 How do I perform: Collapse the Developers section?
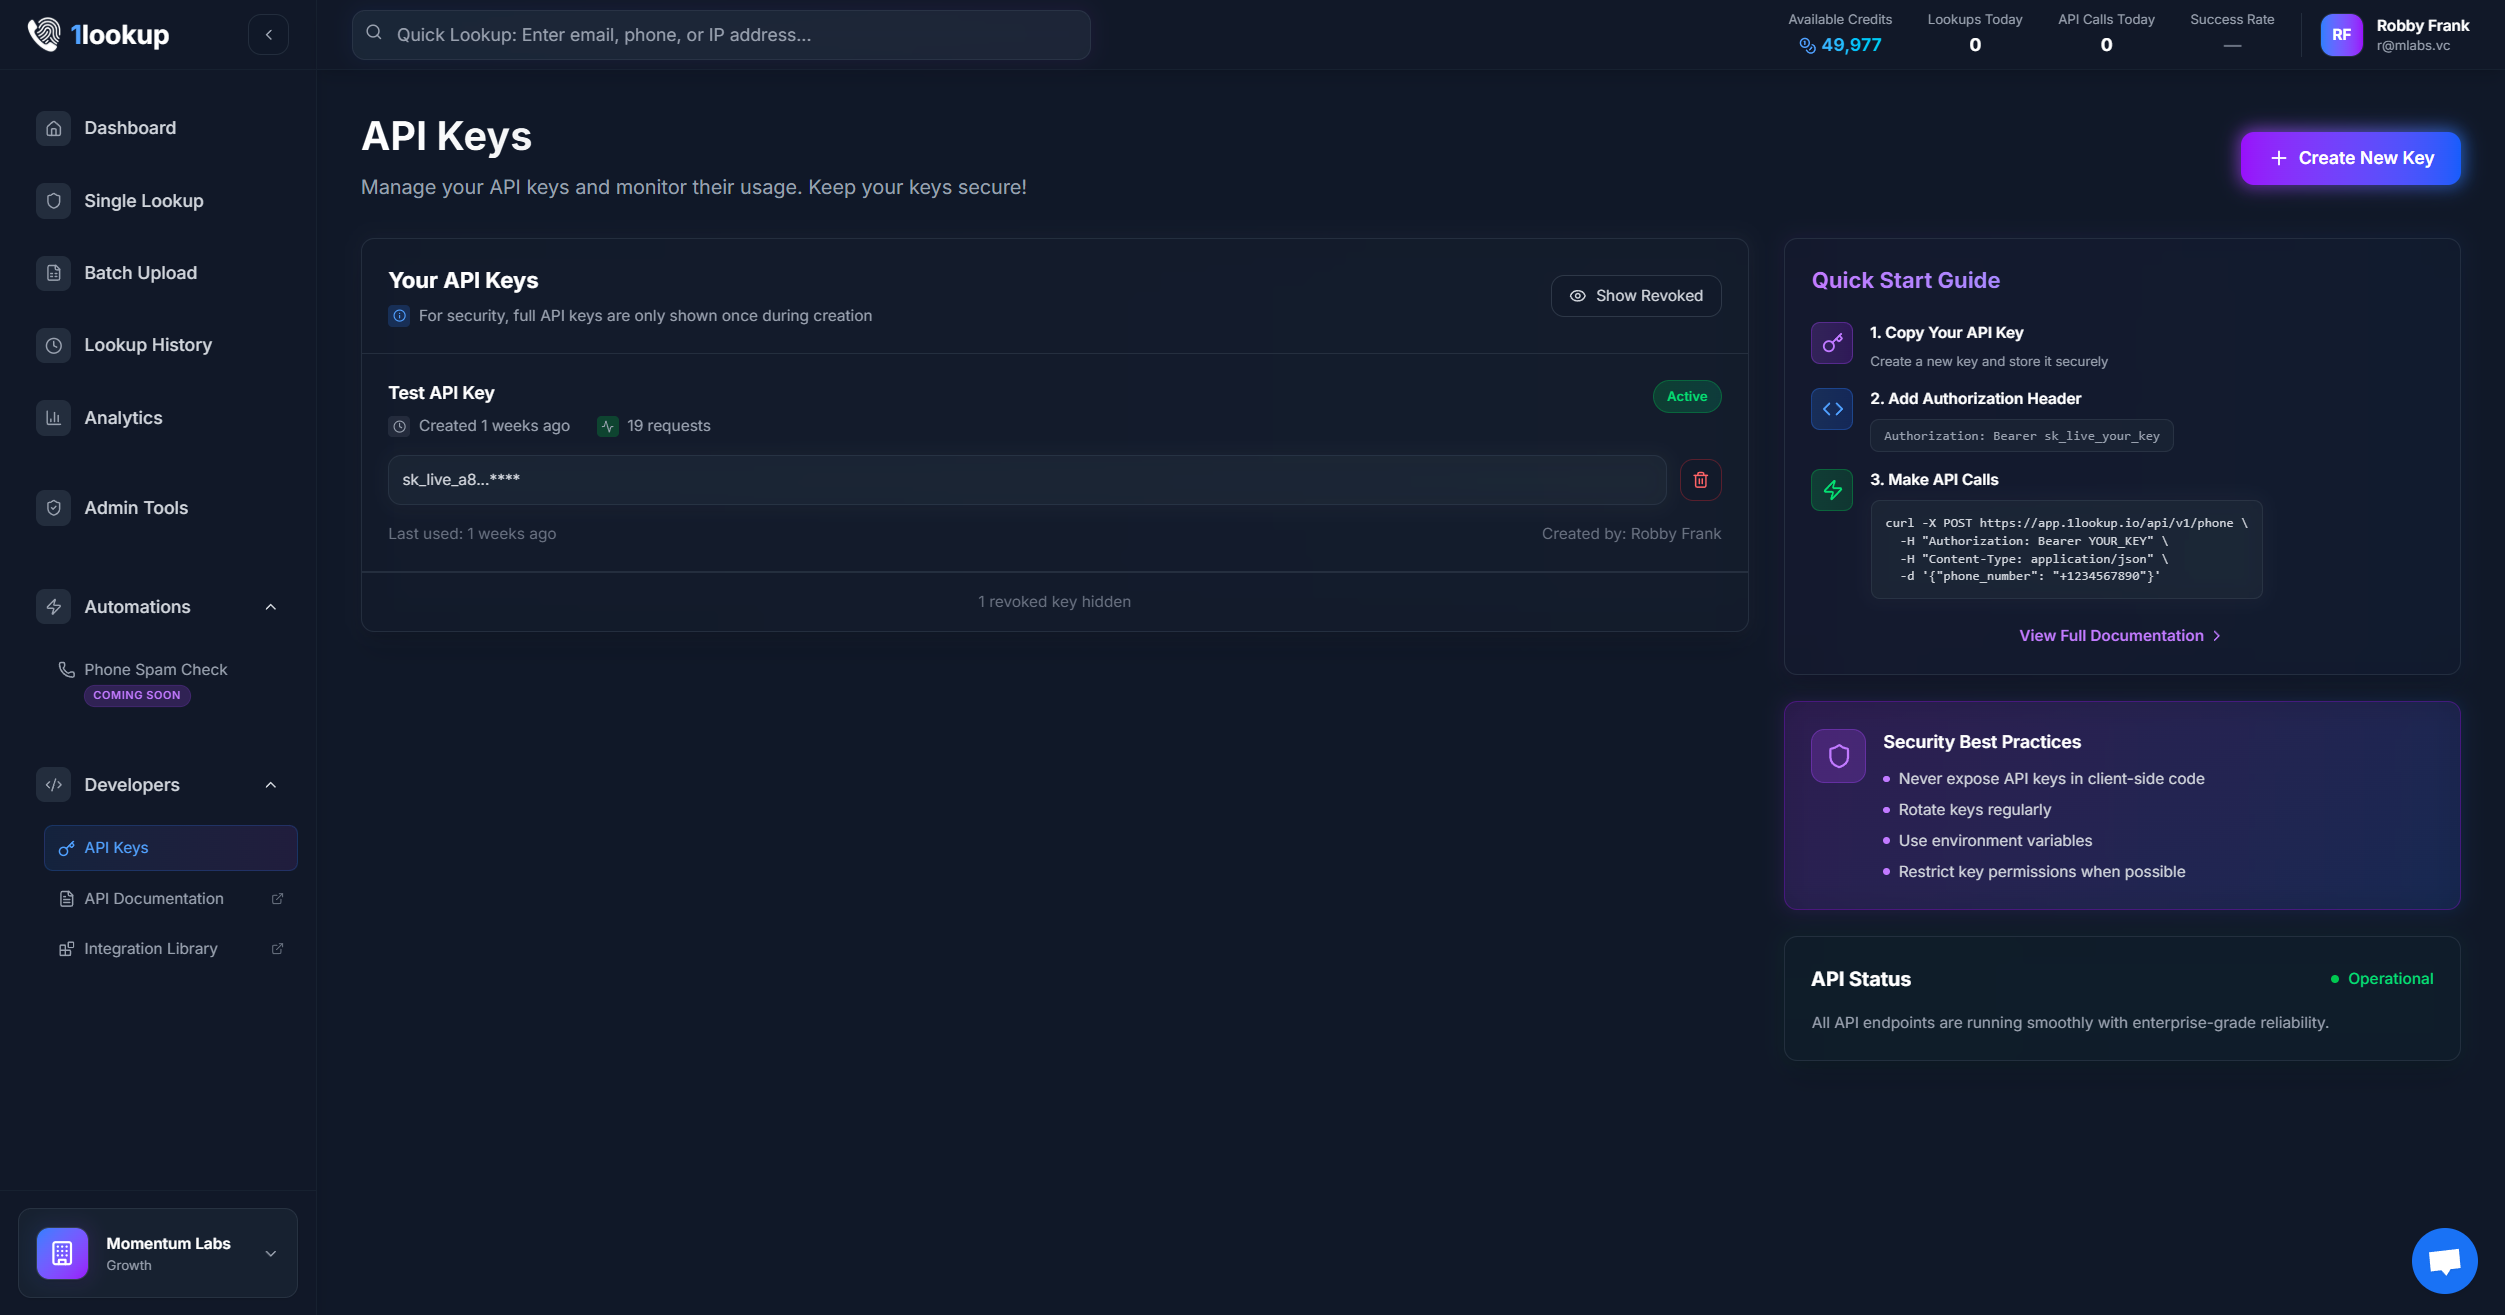coord(270,785)
